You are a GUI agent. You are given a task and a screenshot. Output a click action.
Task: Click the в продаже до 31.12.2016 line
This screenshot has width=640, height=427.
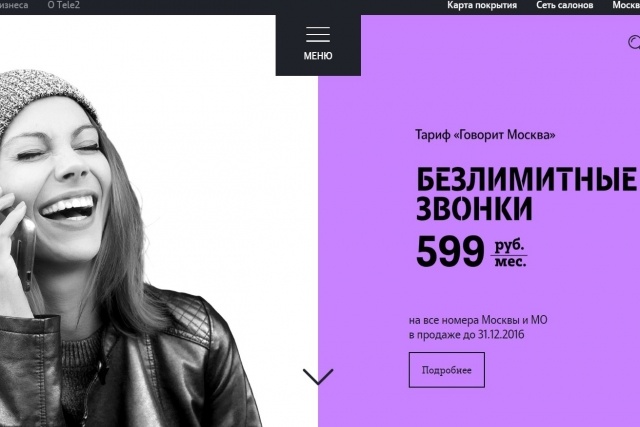[467, 335]
